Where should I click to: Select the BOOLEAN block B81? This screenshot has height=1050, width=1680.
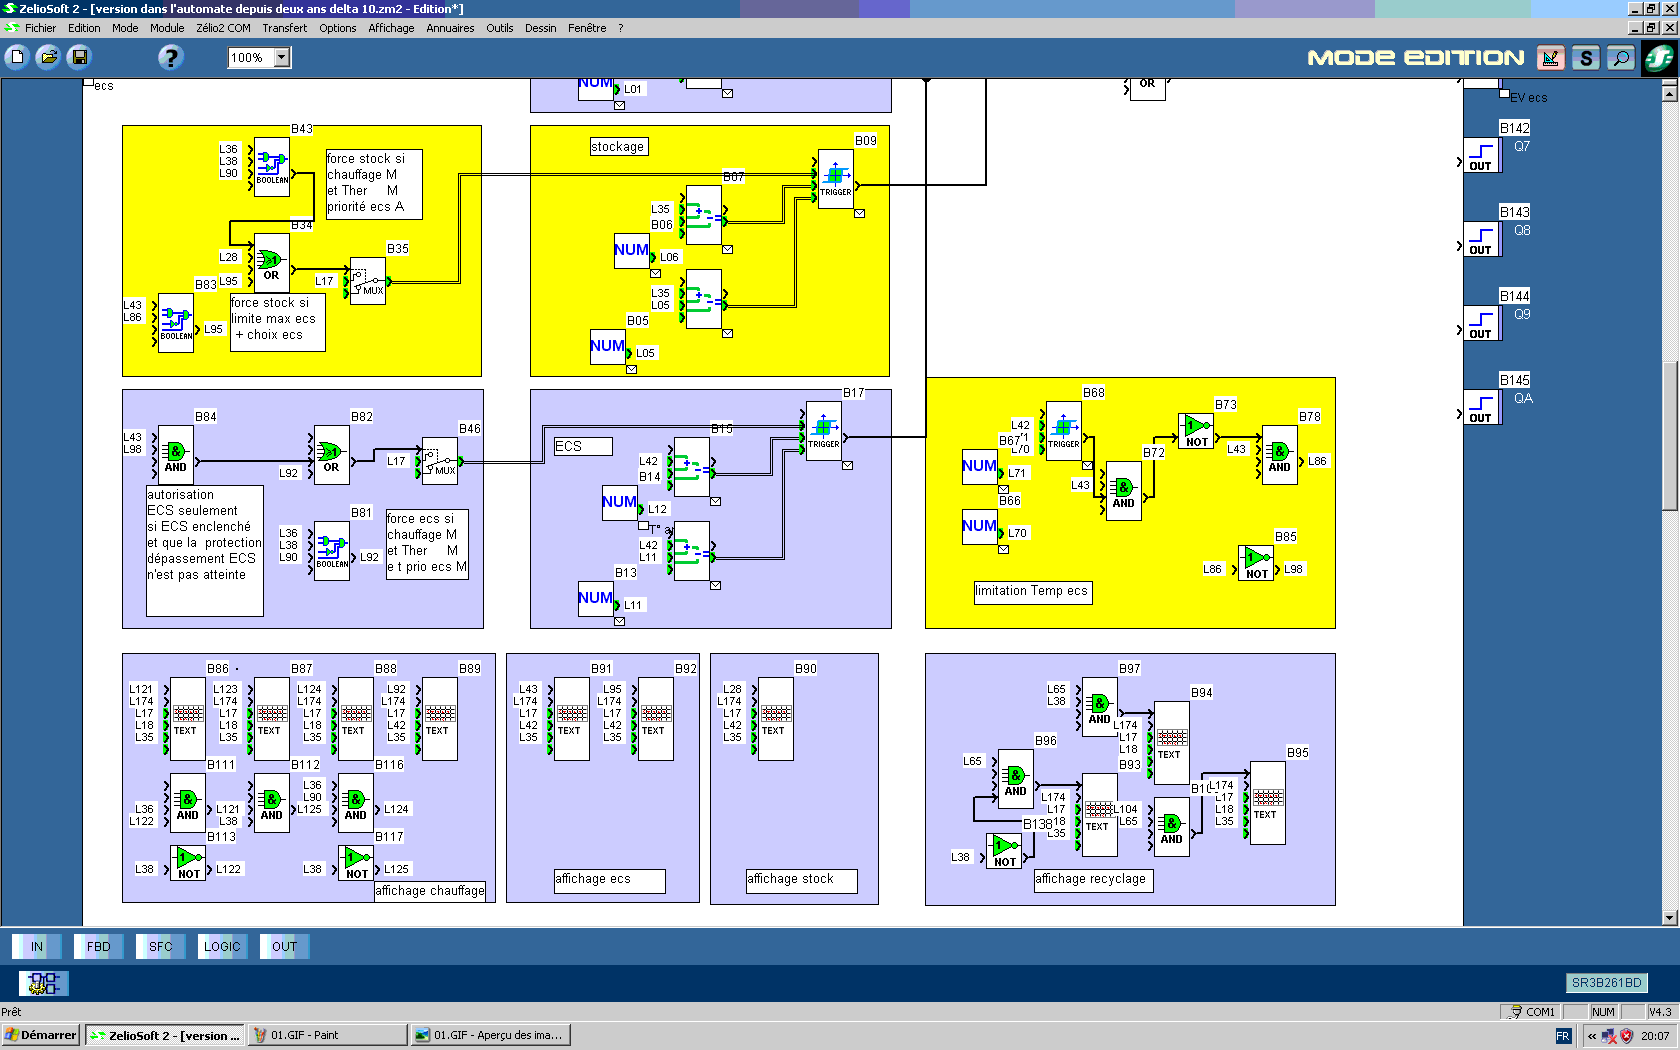(332, 551)
